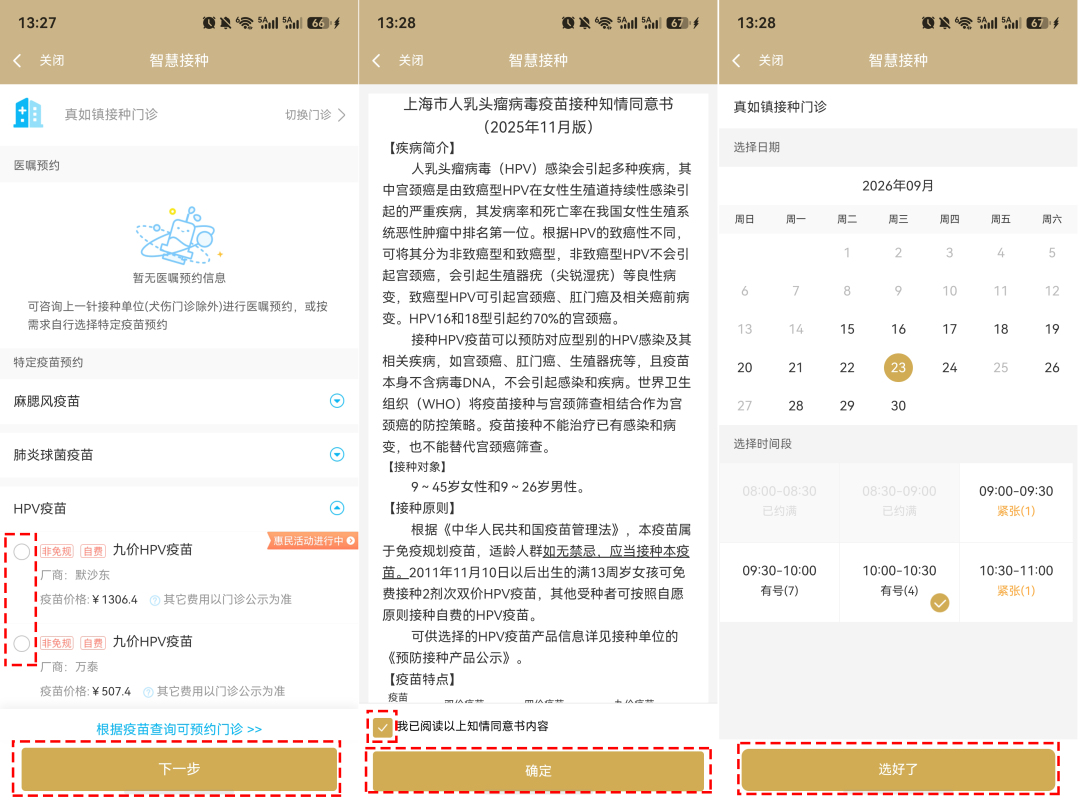Collapse the HPV疫苗 section
The height and width of the screenshot is (800, 1080).
tap(337, 508)
